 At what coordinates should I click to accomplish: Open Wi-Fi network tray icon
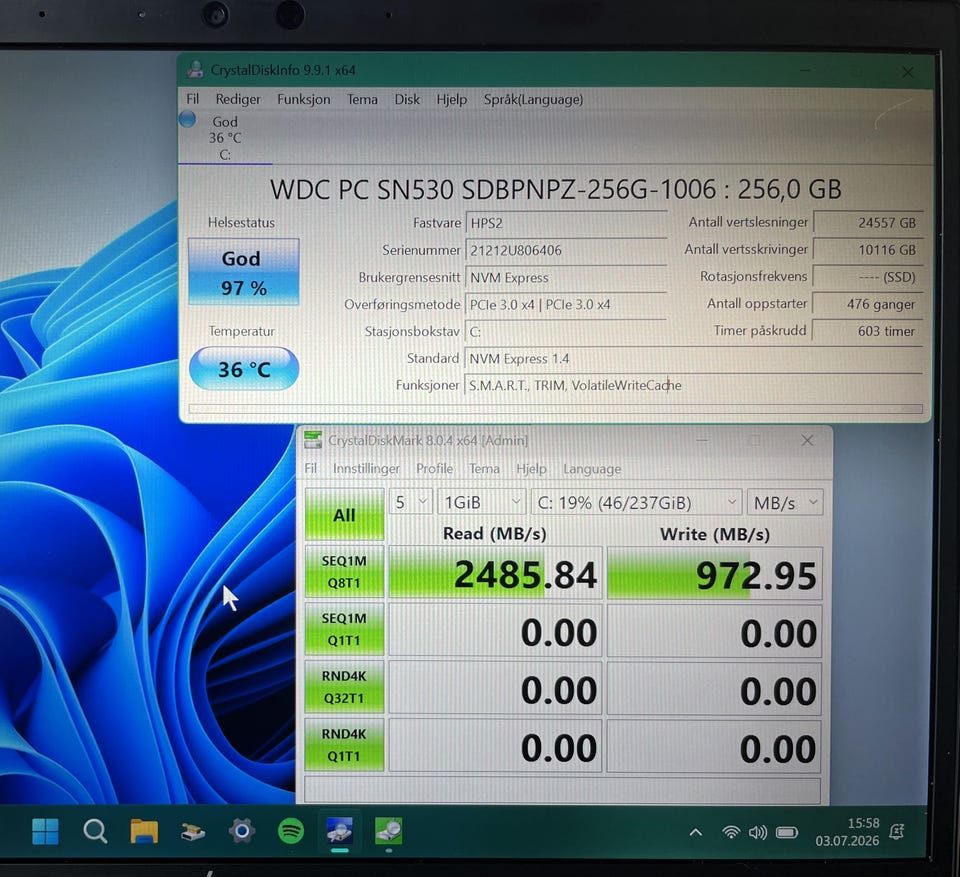coord(730,832)
